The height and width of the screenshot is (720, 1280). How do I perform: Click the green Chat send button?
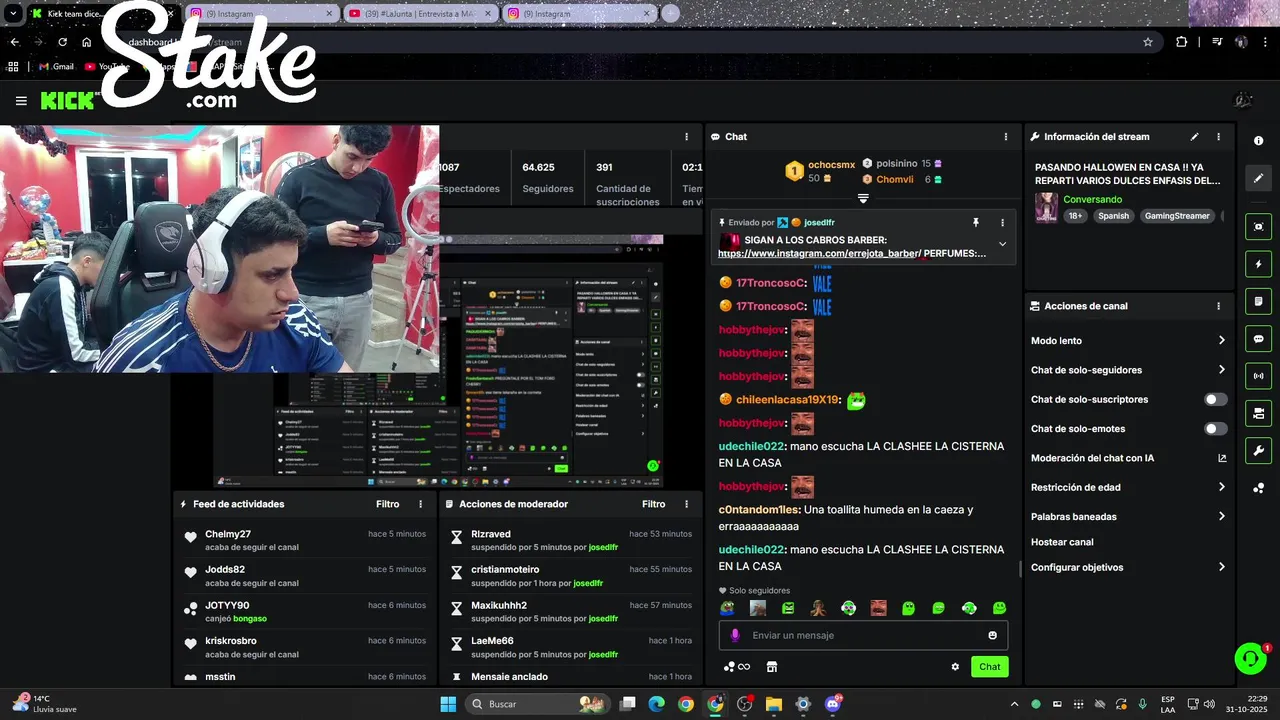[989, 667]
